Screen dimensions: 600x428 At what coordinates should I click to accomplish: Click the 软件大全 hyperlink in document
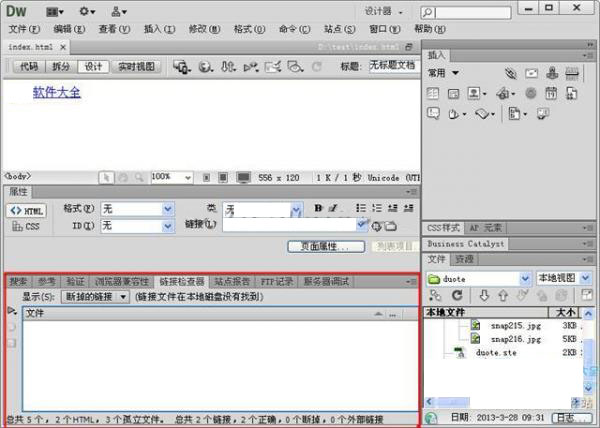click(x=56, y=92)
